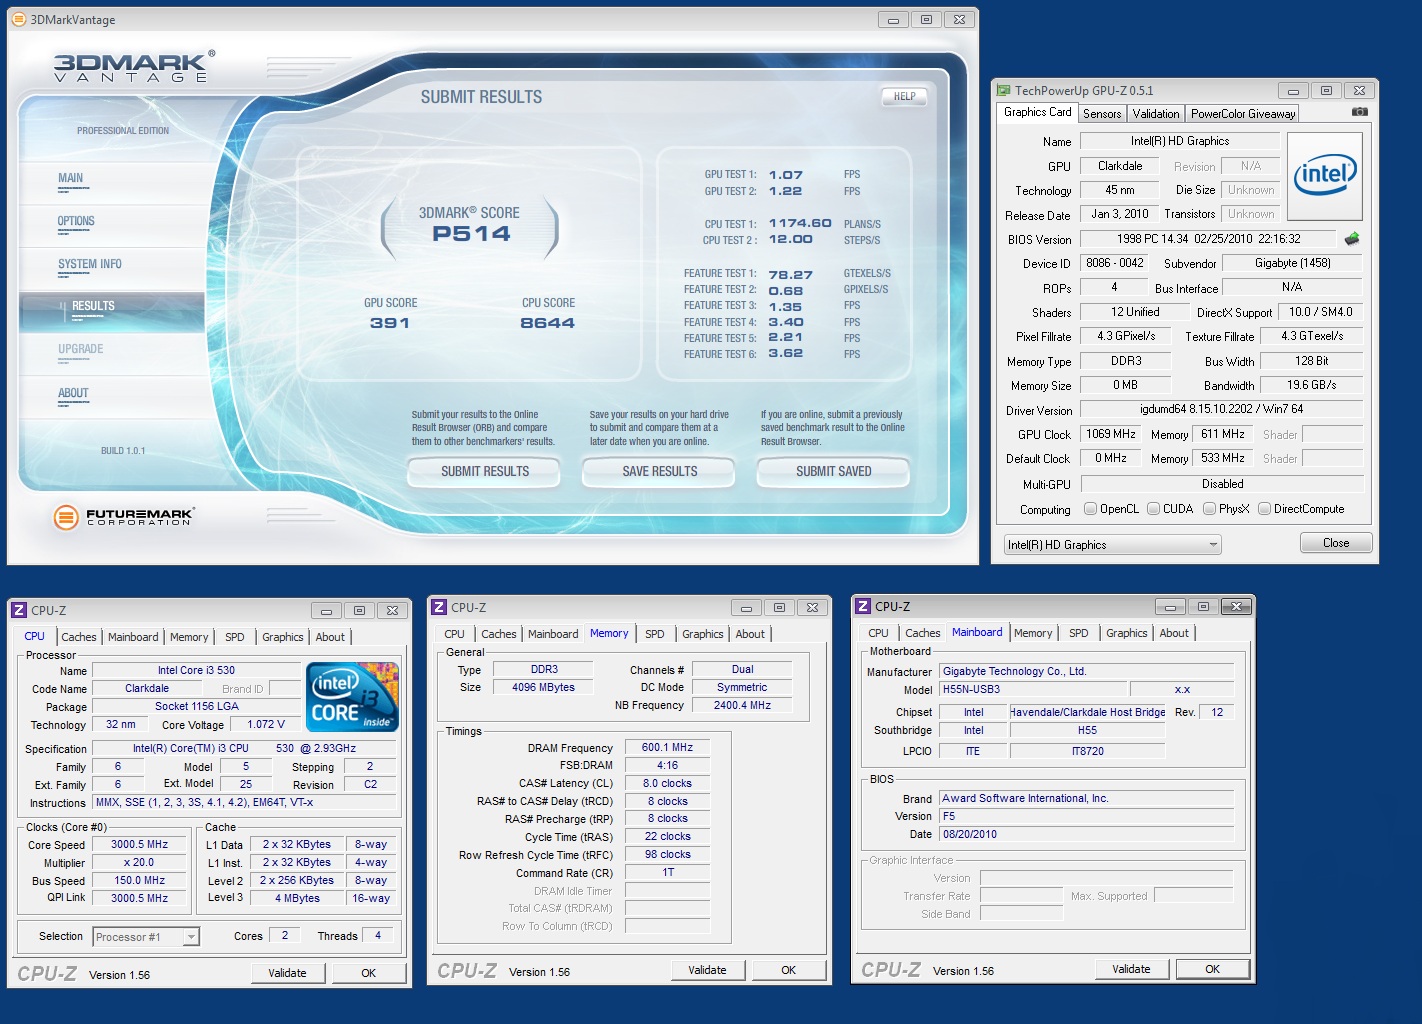1422x1024 pixels.
Task: Click the HELP button in 3DMark
Action: 905,97
